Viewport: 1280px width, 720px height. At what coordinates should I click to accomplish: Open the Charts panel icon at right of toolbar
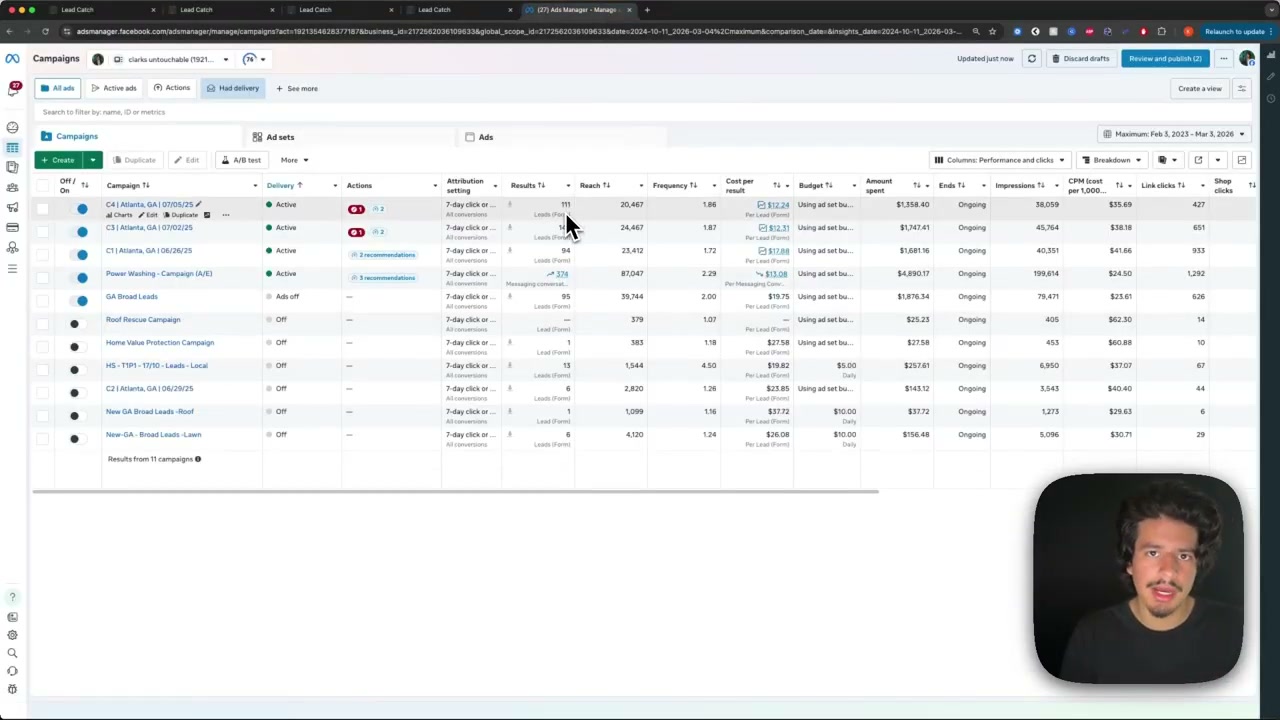pos(1241,160)
